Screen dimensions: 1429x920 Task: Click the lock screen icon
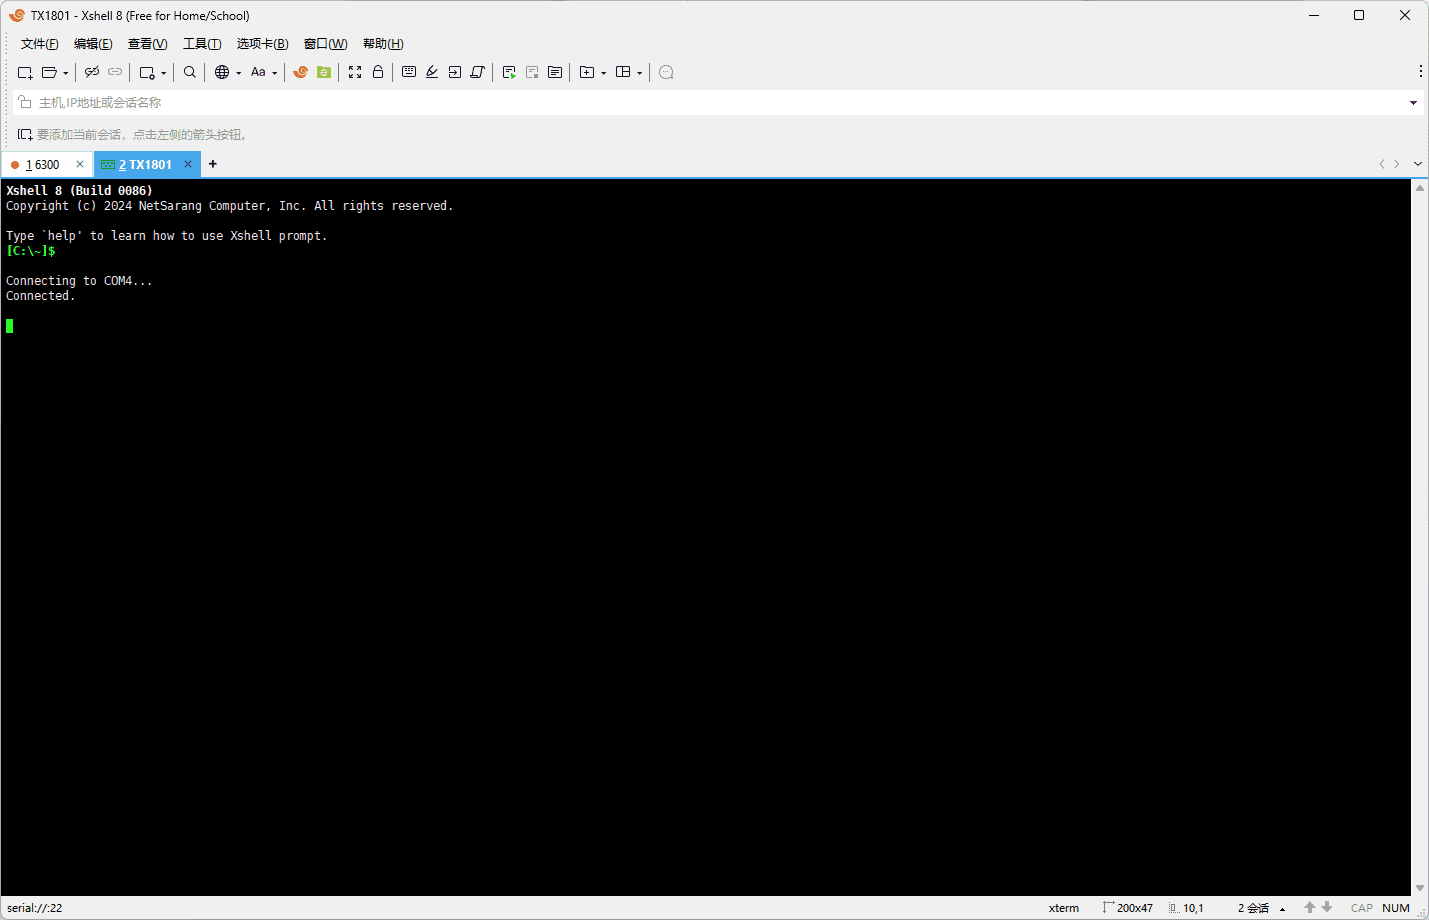378,72
